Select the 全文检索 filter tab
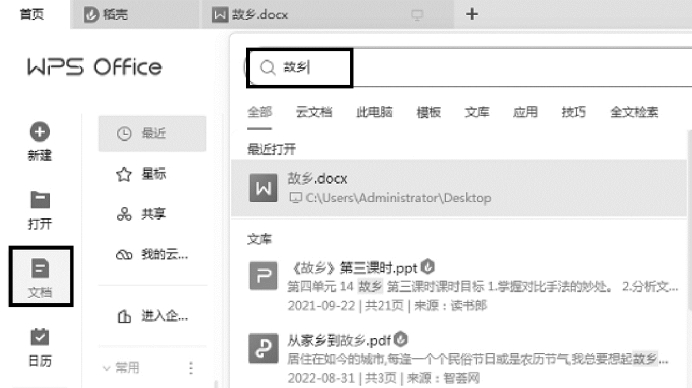This screenshot has height=388, width=692. point(634,112)
